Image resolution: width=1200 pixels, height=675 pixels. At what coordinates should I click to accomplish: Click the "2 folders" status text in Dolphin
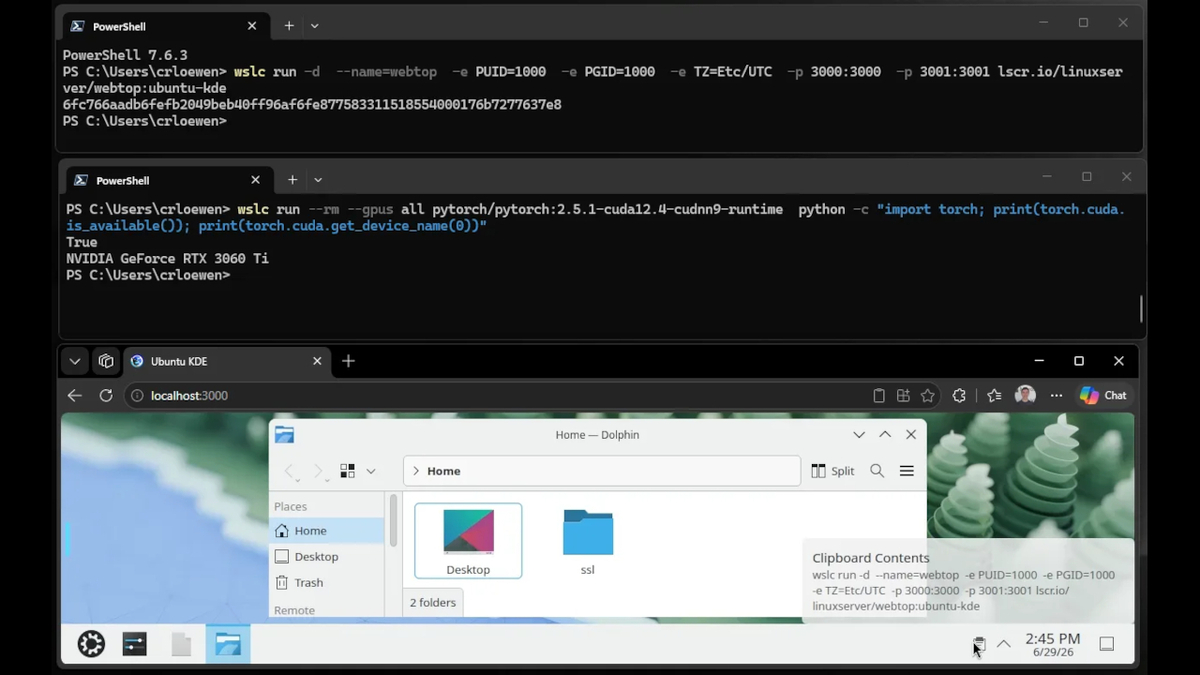433,603
